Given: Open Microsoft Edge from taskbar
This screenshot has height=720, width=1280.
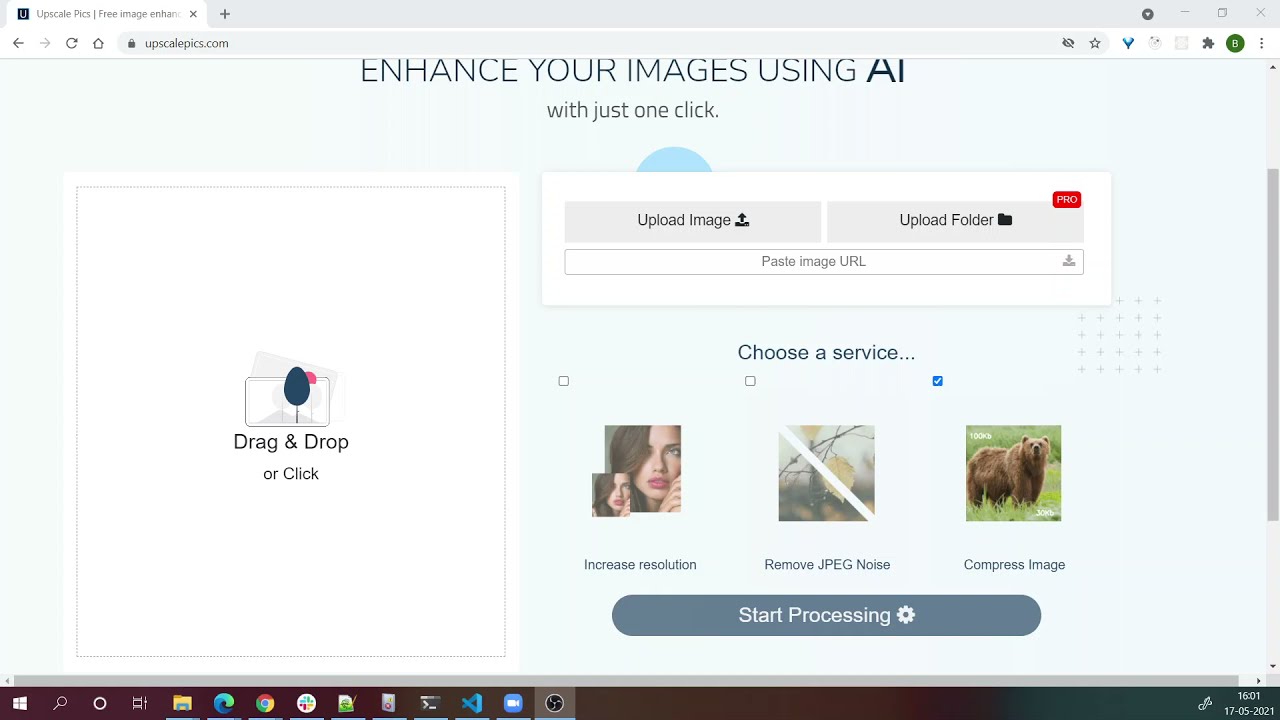Looking at the screenshot, I should point(224,703).
